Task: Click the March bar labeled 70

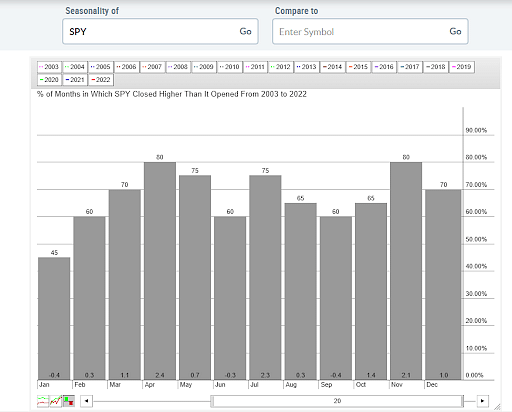Action: [125, 284]
